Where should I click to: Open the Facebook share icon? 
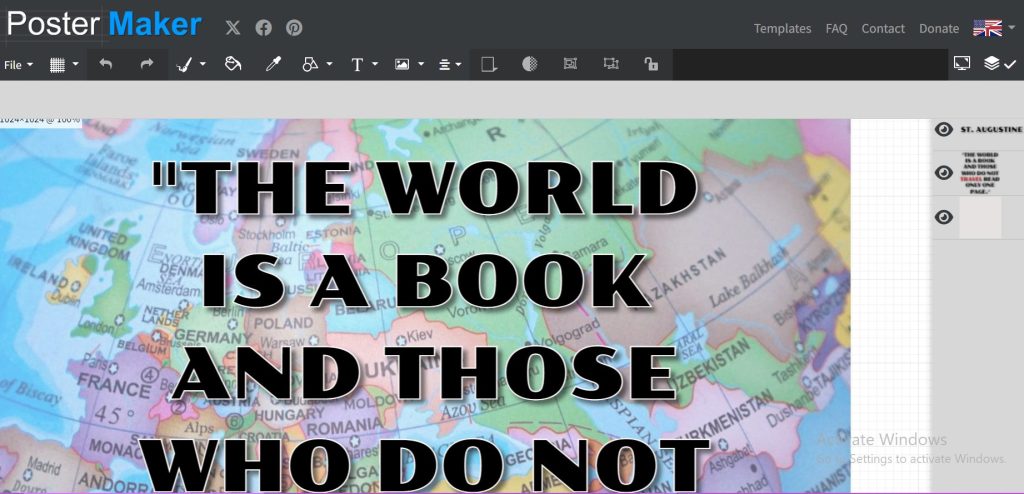(x=263, y=27)
